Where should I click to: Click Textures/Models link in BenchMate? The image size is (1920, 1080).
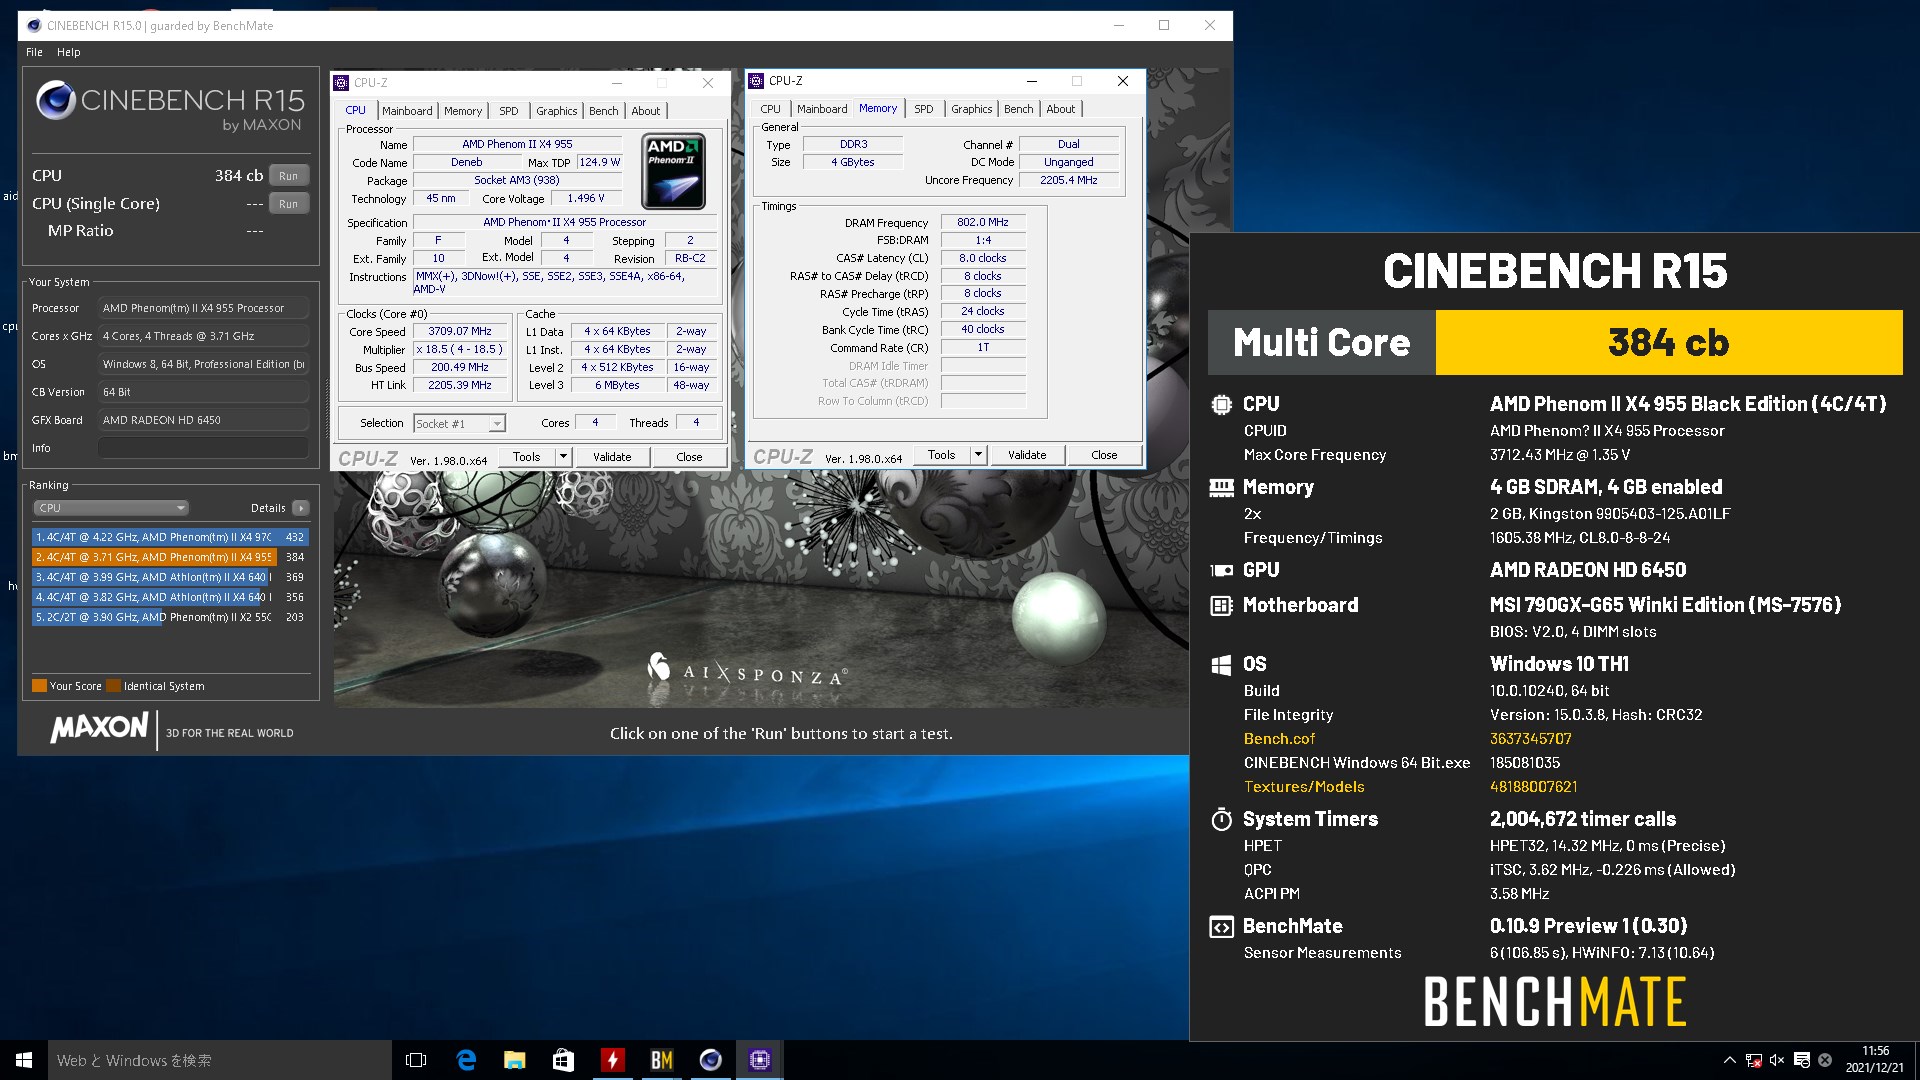coord(1304,787)
